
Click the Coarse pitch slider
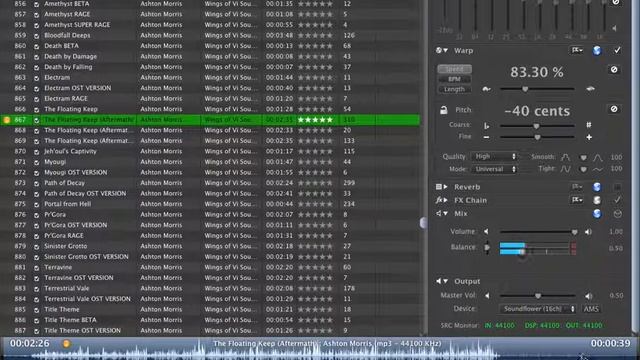[x=537, y=126]
